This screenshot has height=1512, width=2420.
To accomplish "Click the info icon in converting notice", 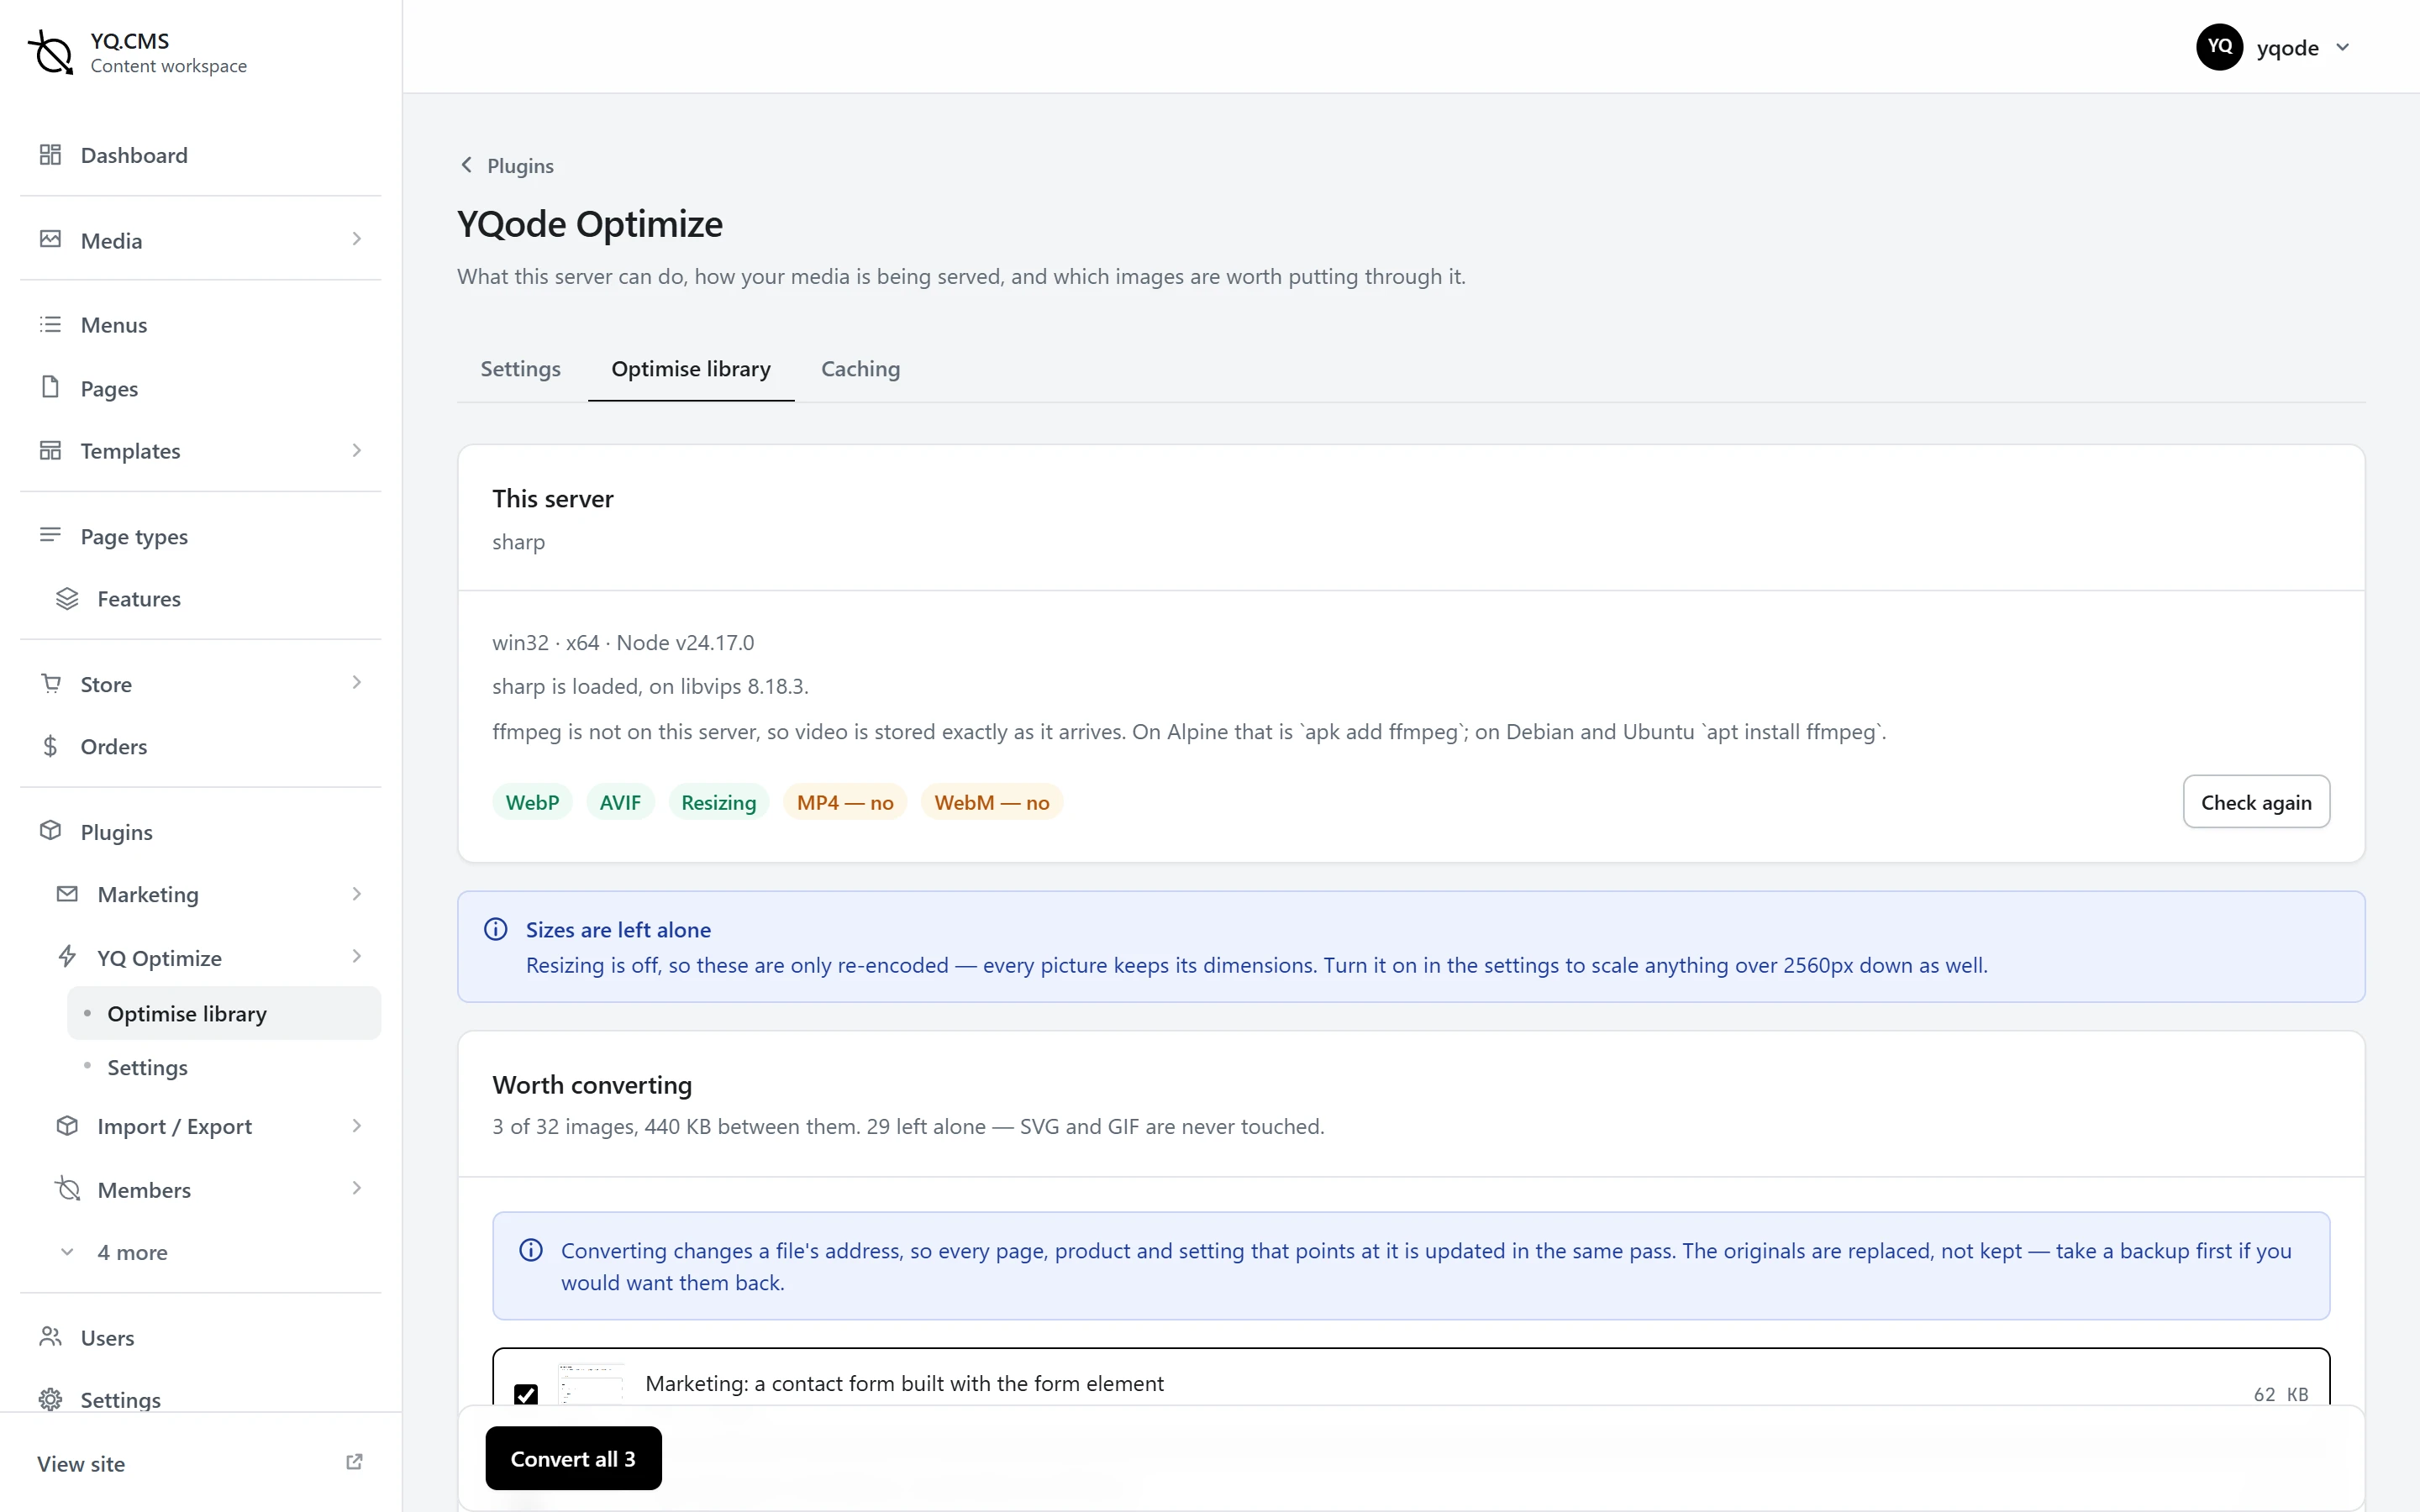I will [531, 1250].
